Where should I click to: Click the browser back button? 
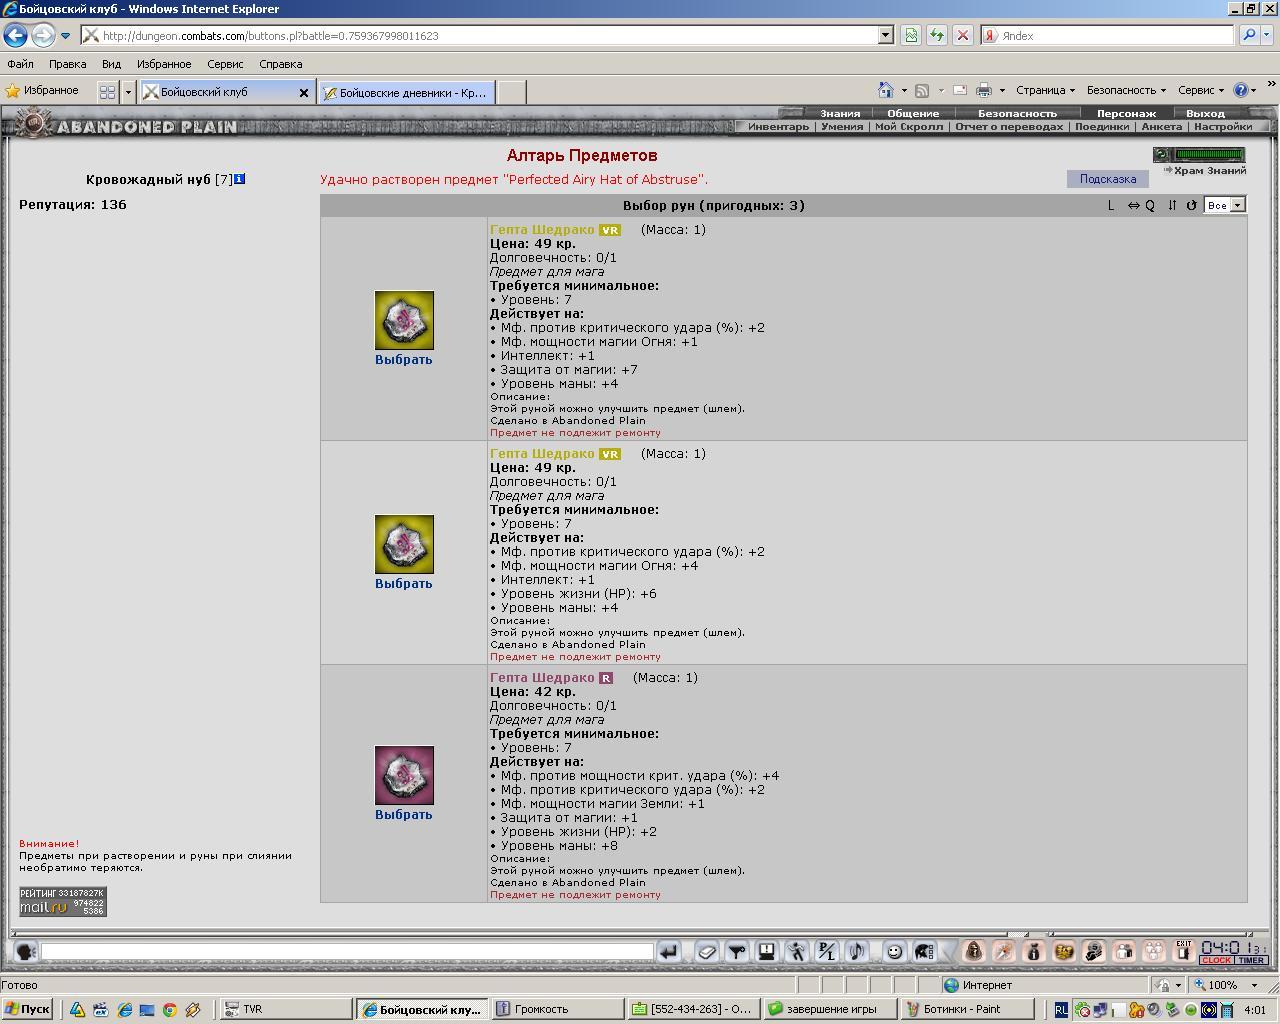pyautogui.click(x=15, y=35)
